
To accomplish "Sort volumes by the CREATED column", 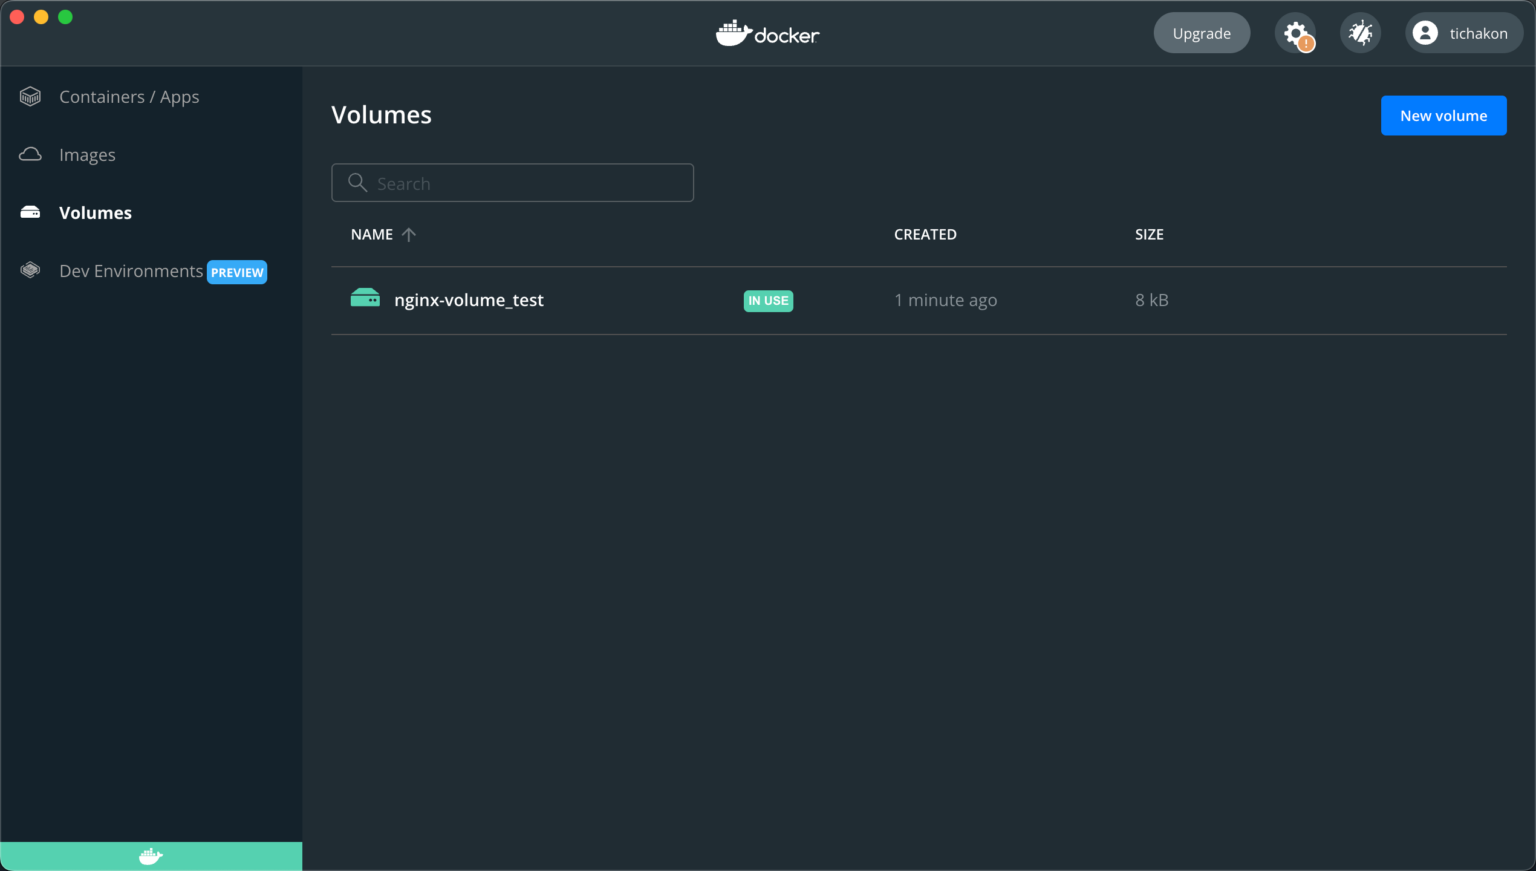I will (924, 234).
